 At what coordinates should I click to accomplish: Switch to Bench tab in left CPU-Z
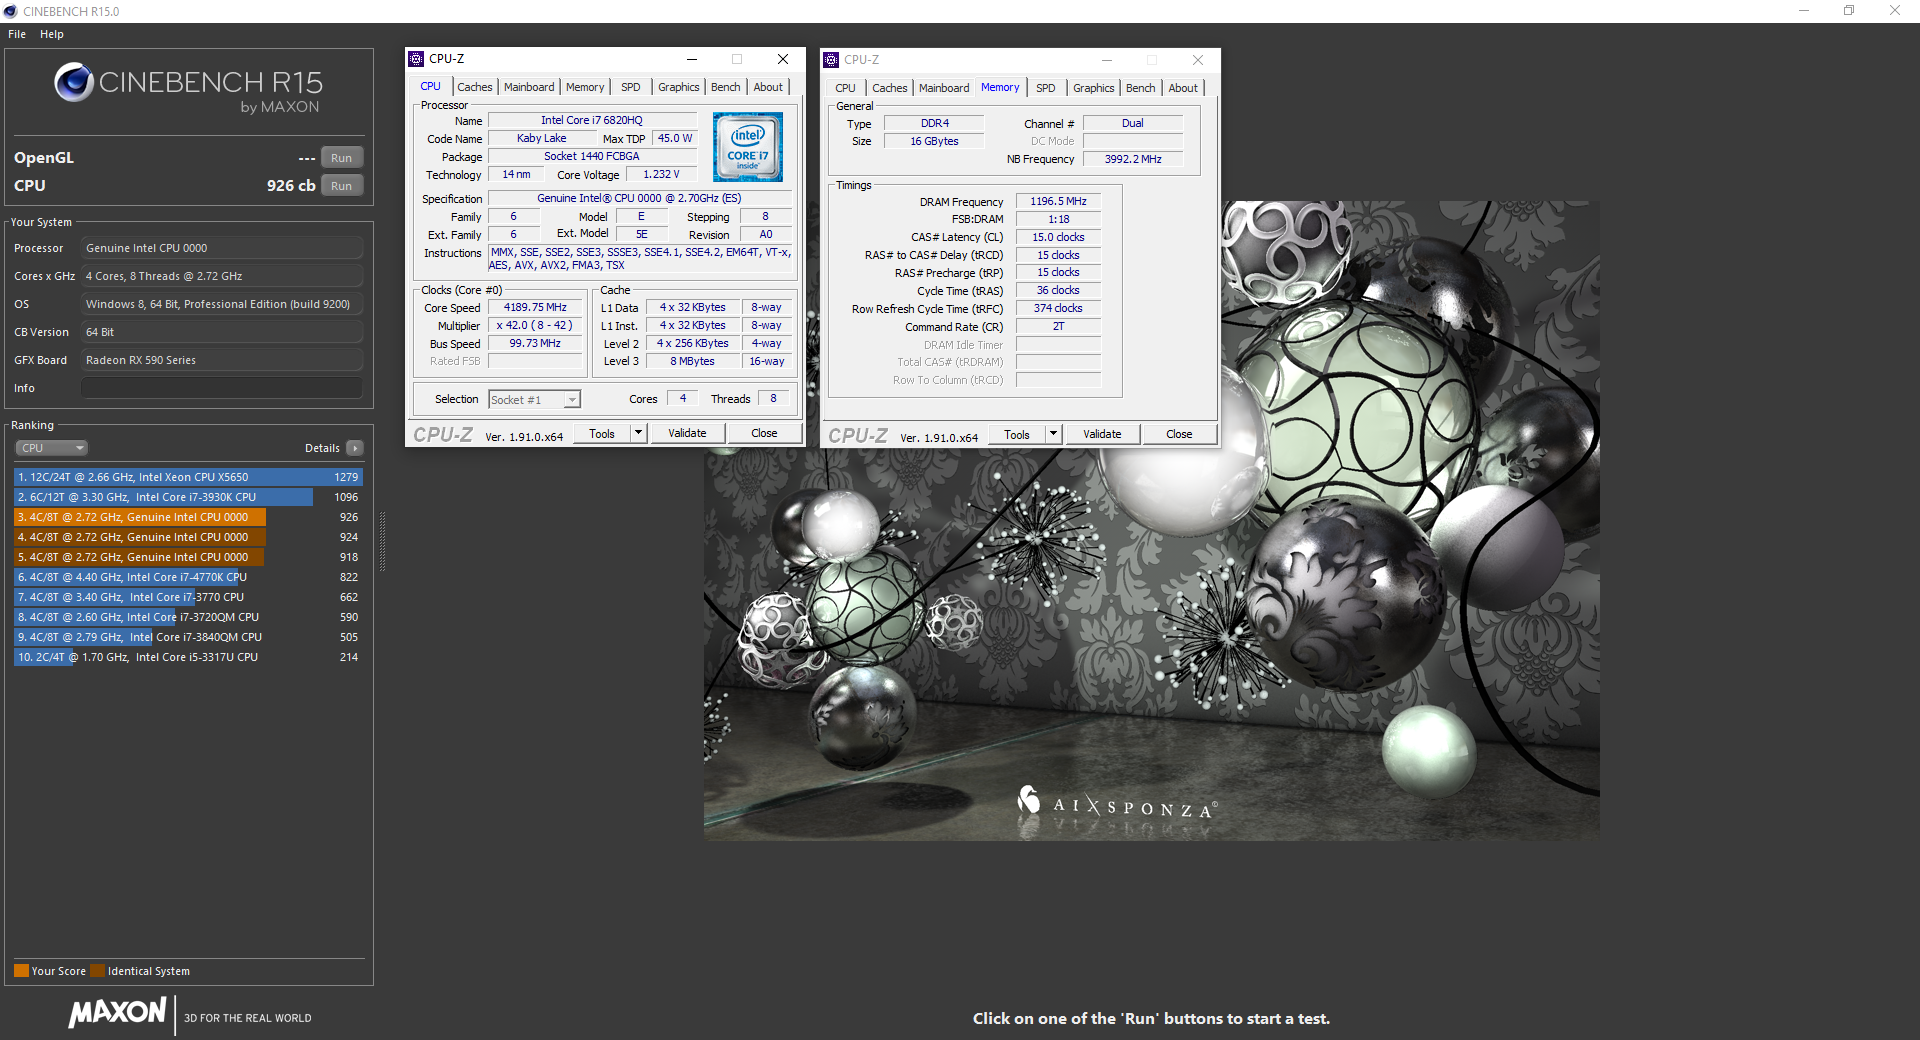[726, 87]
